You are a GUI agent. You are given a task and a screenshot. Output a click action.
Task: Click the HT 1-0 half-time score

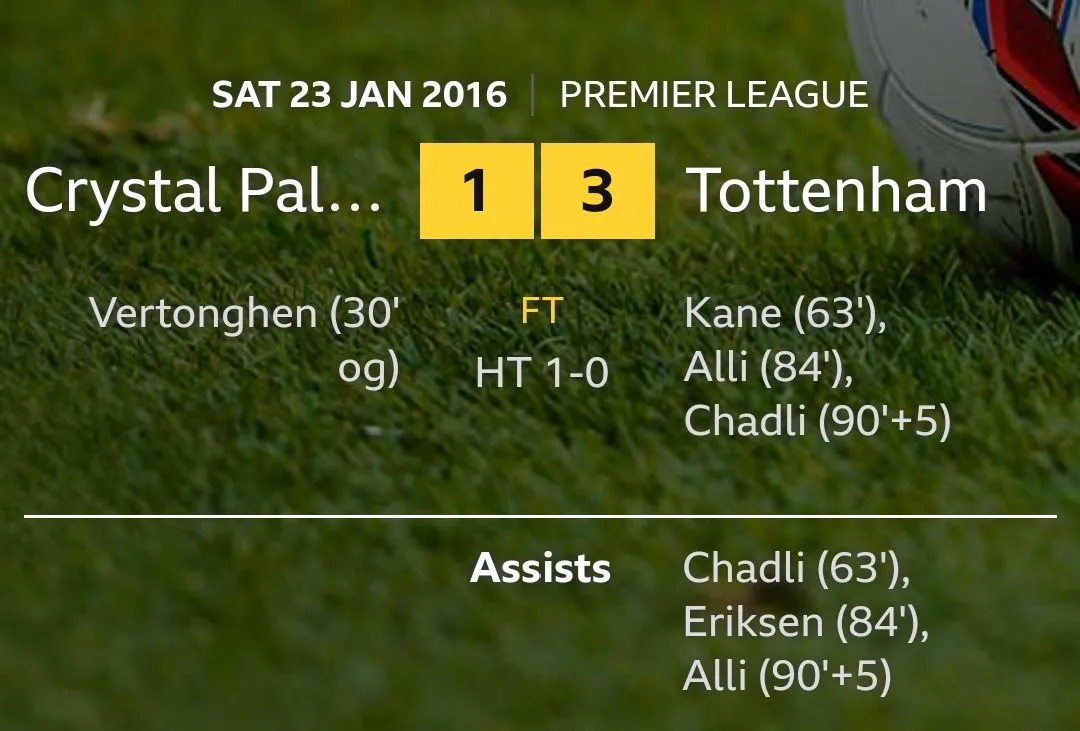(x=542, y=373)
